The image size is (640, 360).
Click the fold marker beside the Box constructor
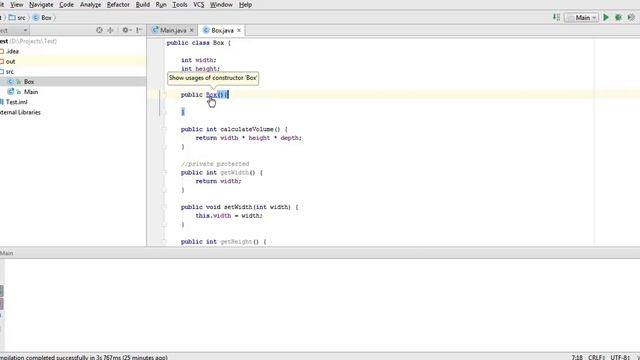164,95
